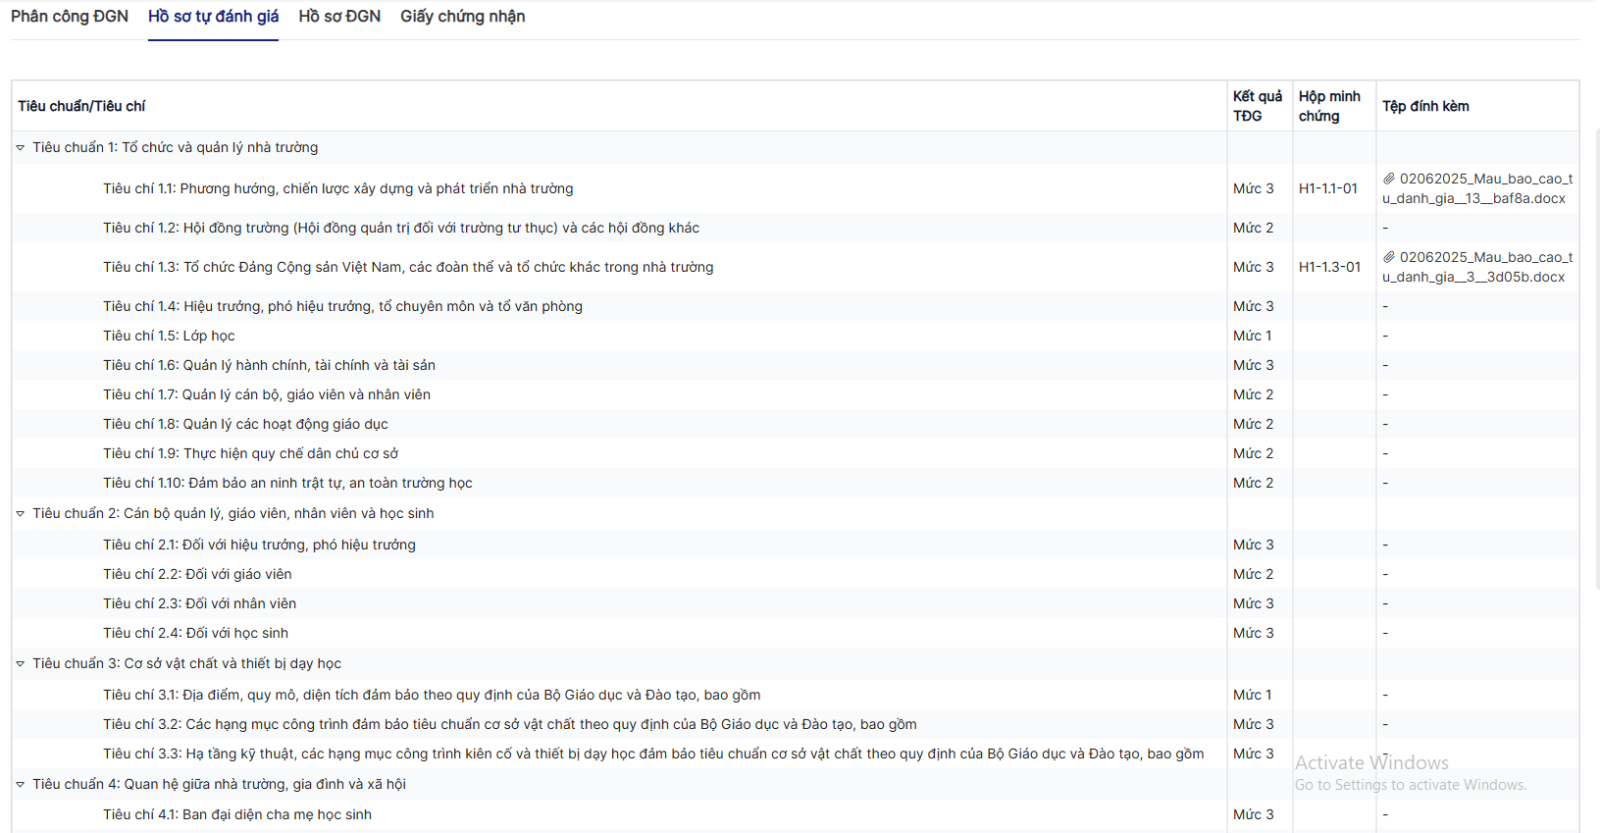Click Tiêu chí 4.1 Ban đại diện row
Screen dimensions: 1600x833
(237, 815)
